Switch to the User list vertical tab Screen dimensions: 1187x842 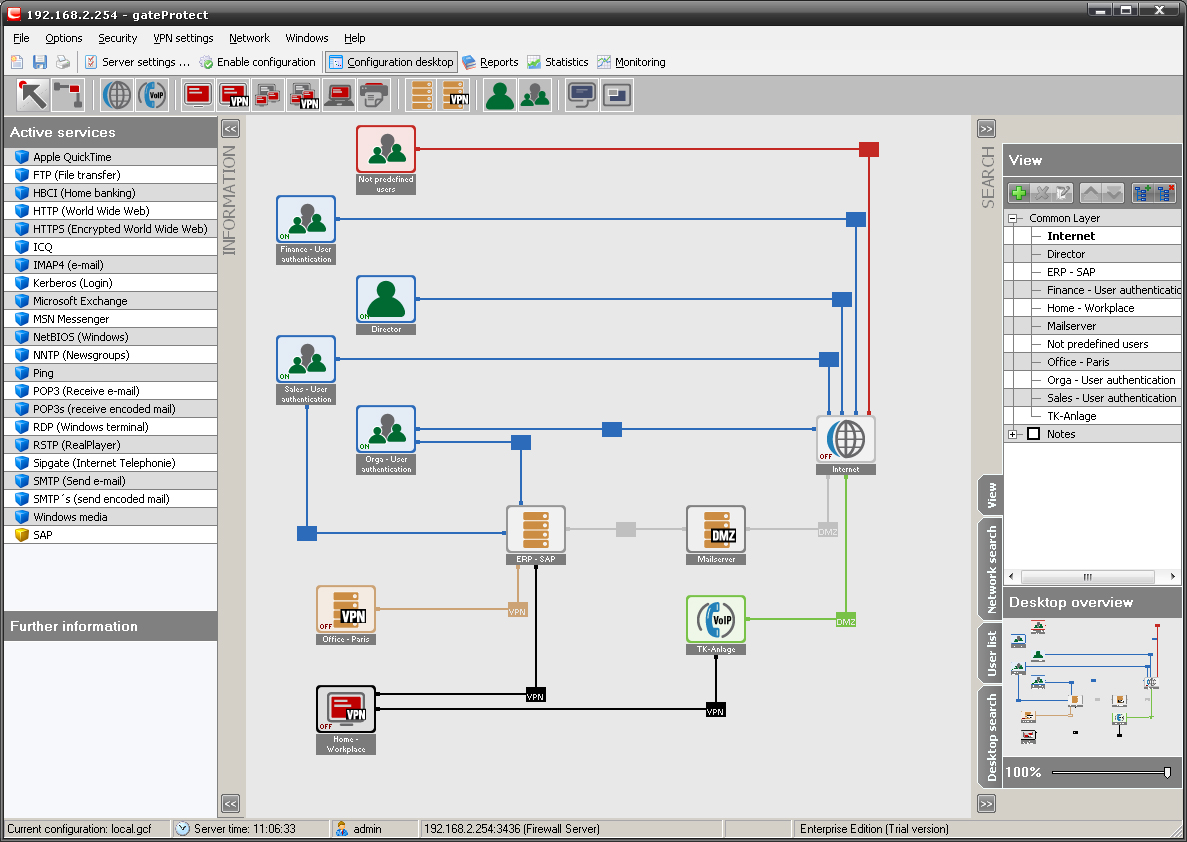(x=991, y=653)
